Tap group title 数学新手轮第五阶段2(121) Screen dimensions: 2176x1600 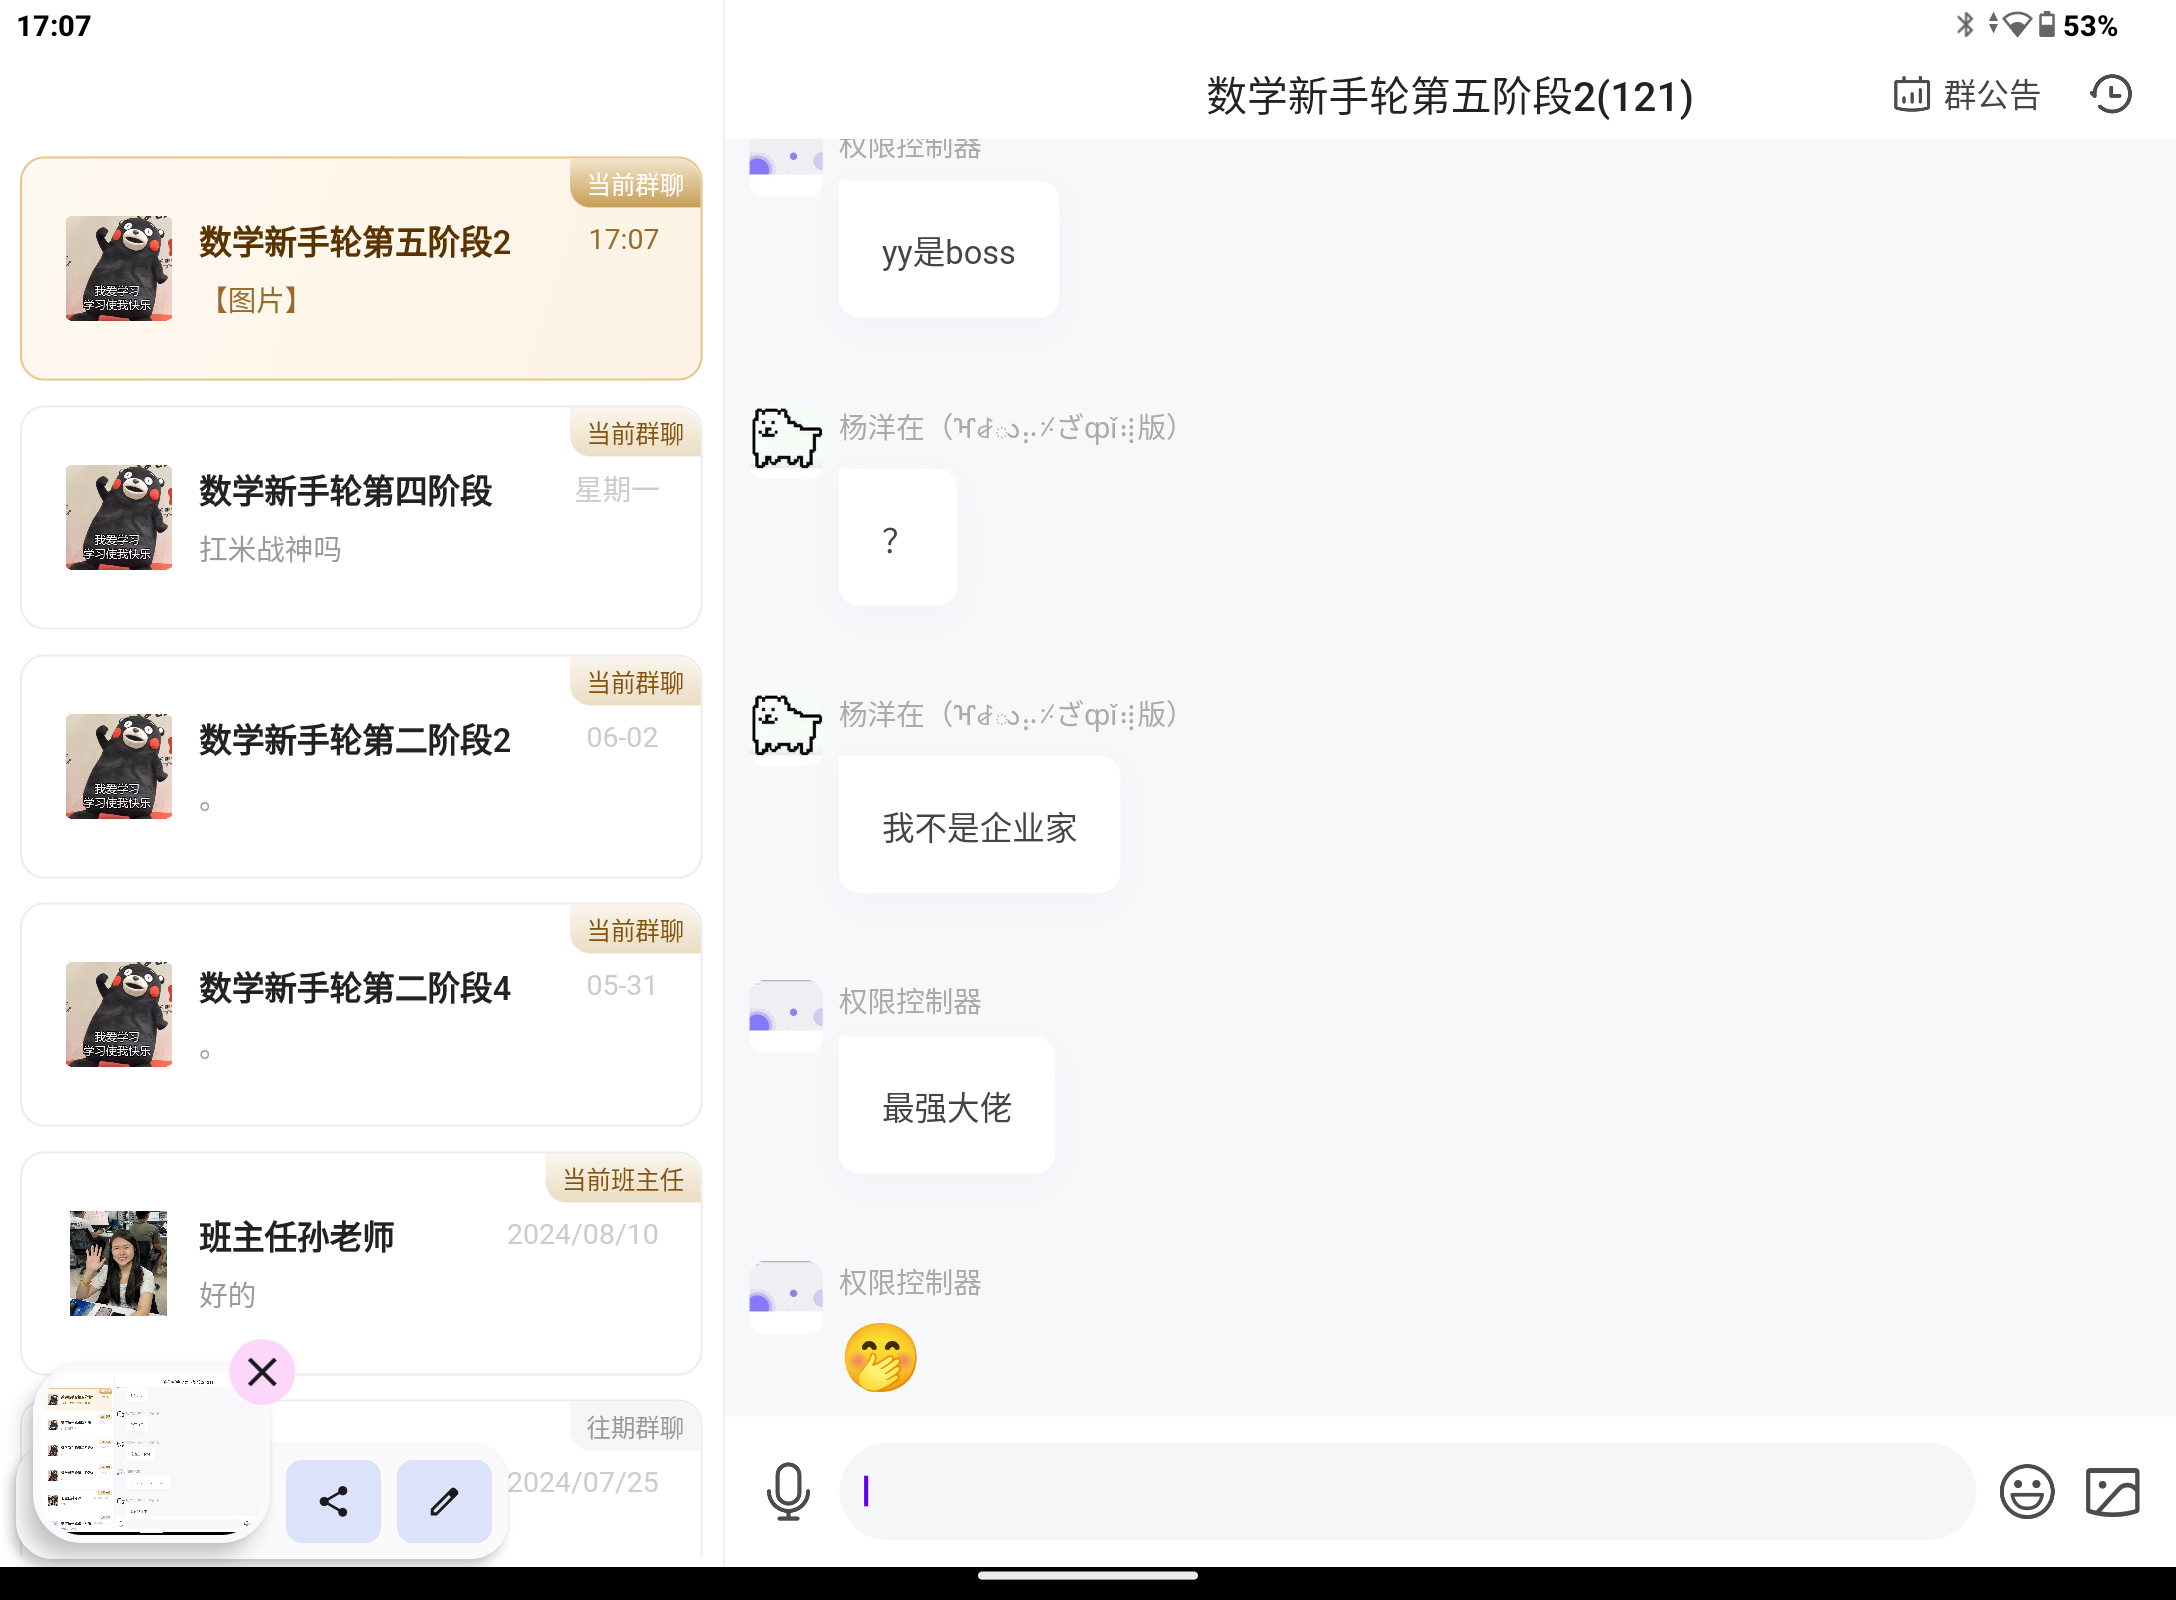pos(1449,96)
